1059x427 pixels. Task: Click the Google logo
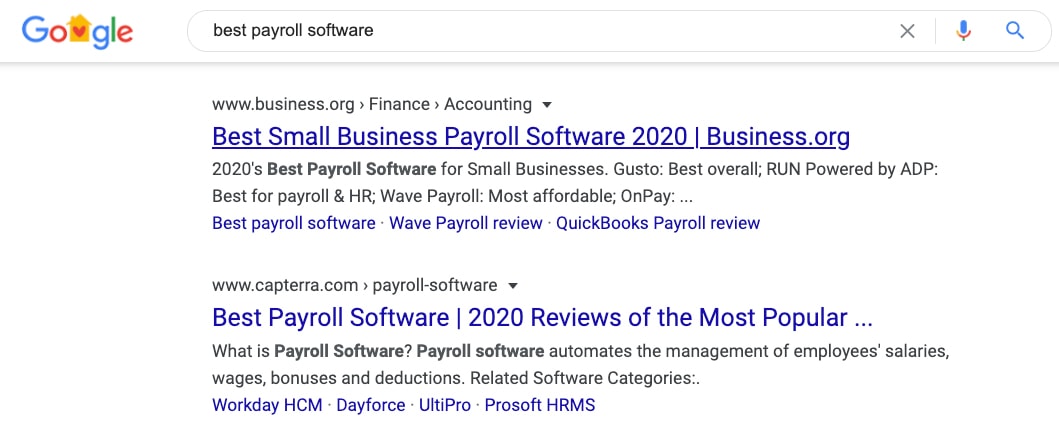coord(77,31)
